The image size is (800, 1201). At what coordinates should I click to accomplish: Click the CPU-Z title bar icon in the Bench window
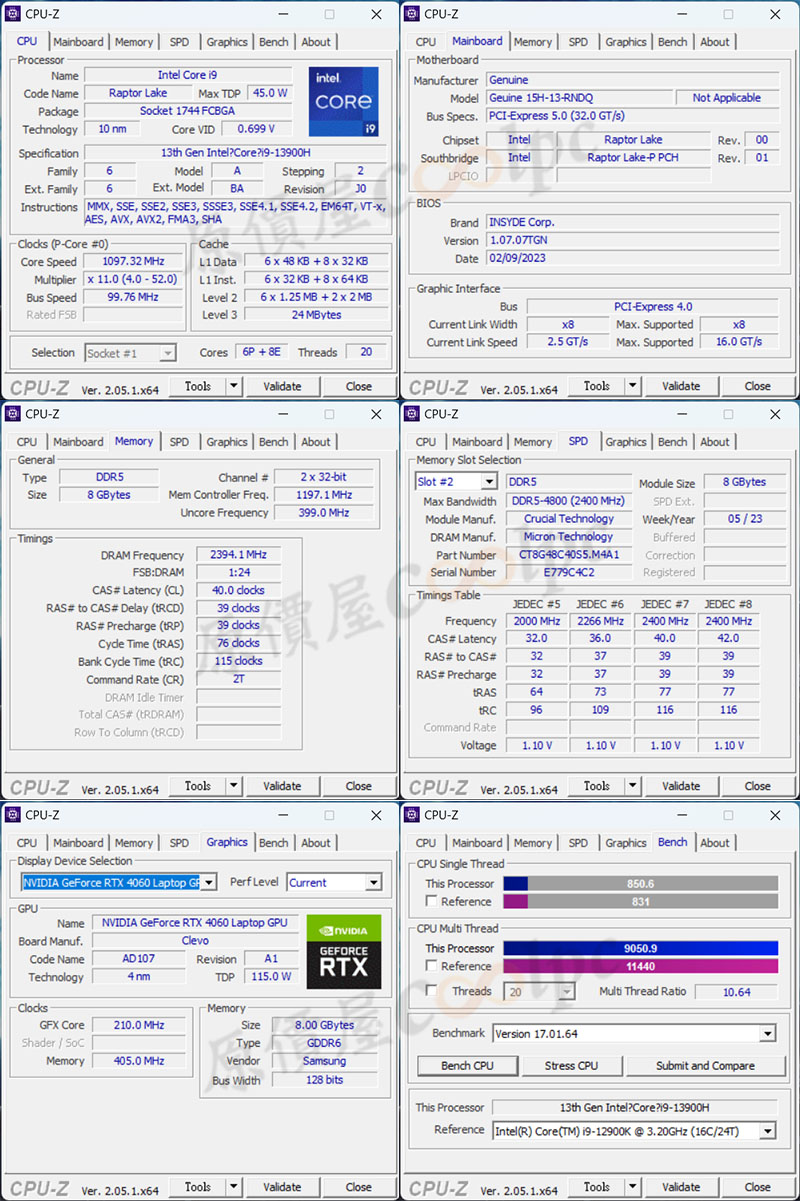411,814
